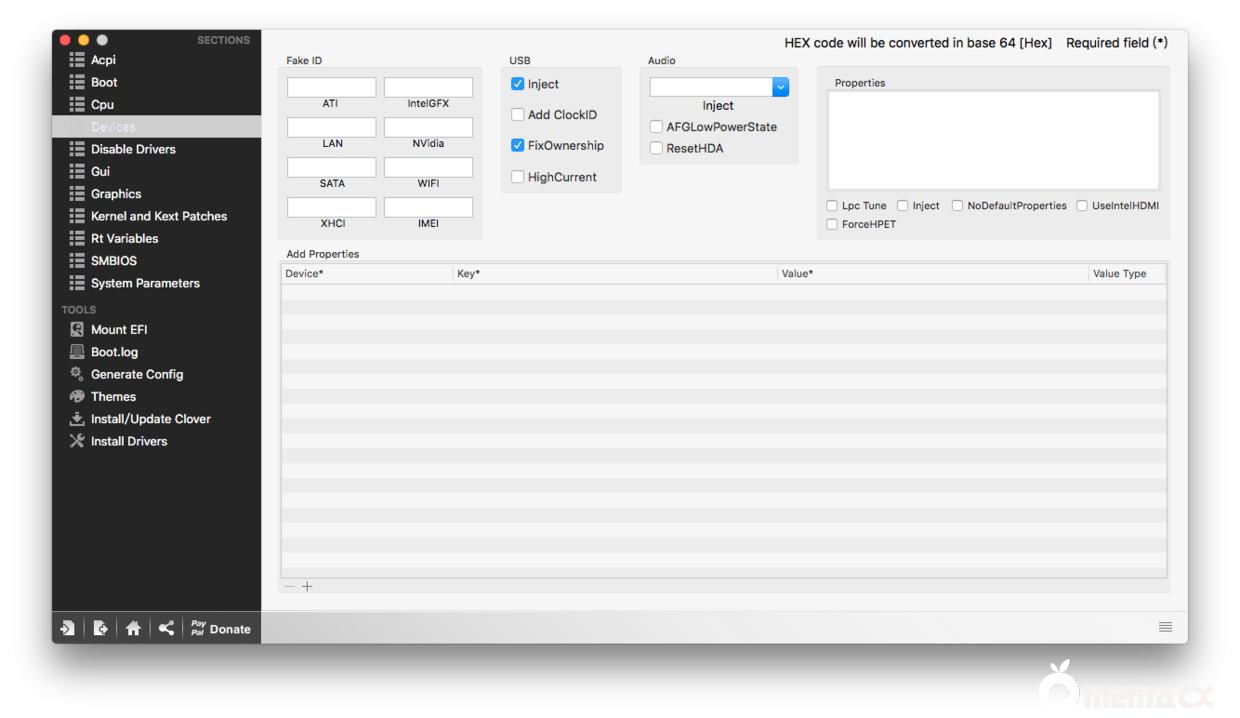This screenshot has height=718, width=1240.
Task: Select the SMBIOS section
Action: coord(113,261)
